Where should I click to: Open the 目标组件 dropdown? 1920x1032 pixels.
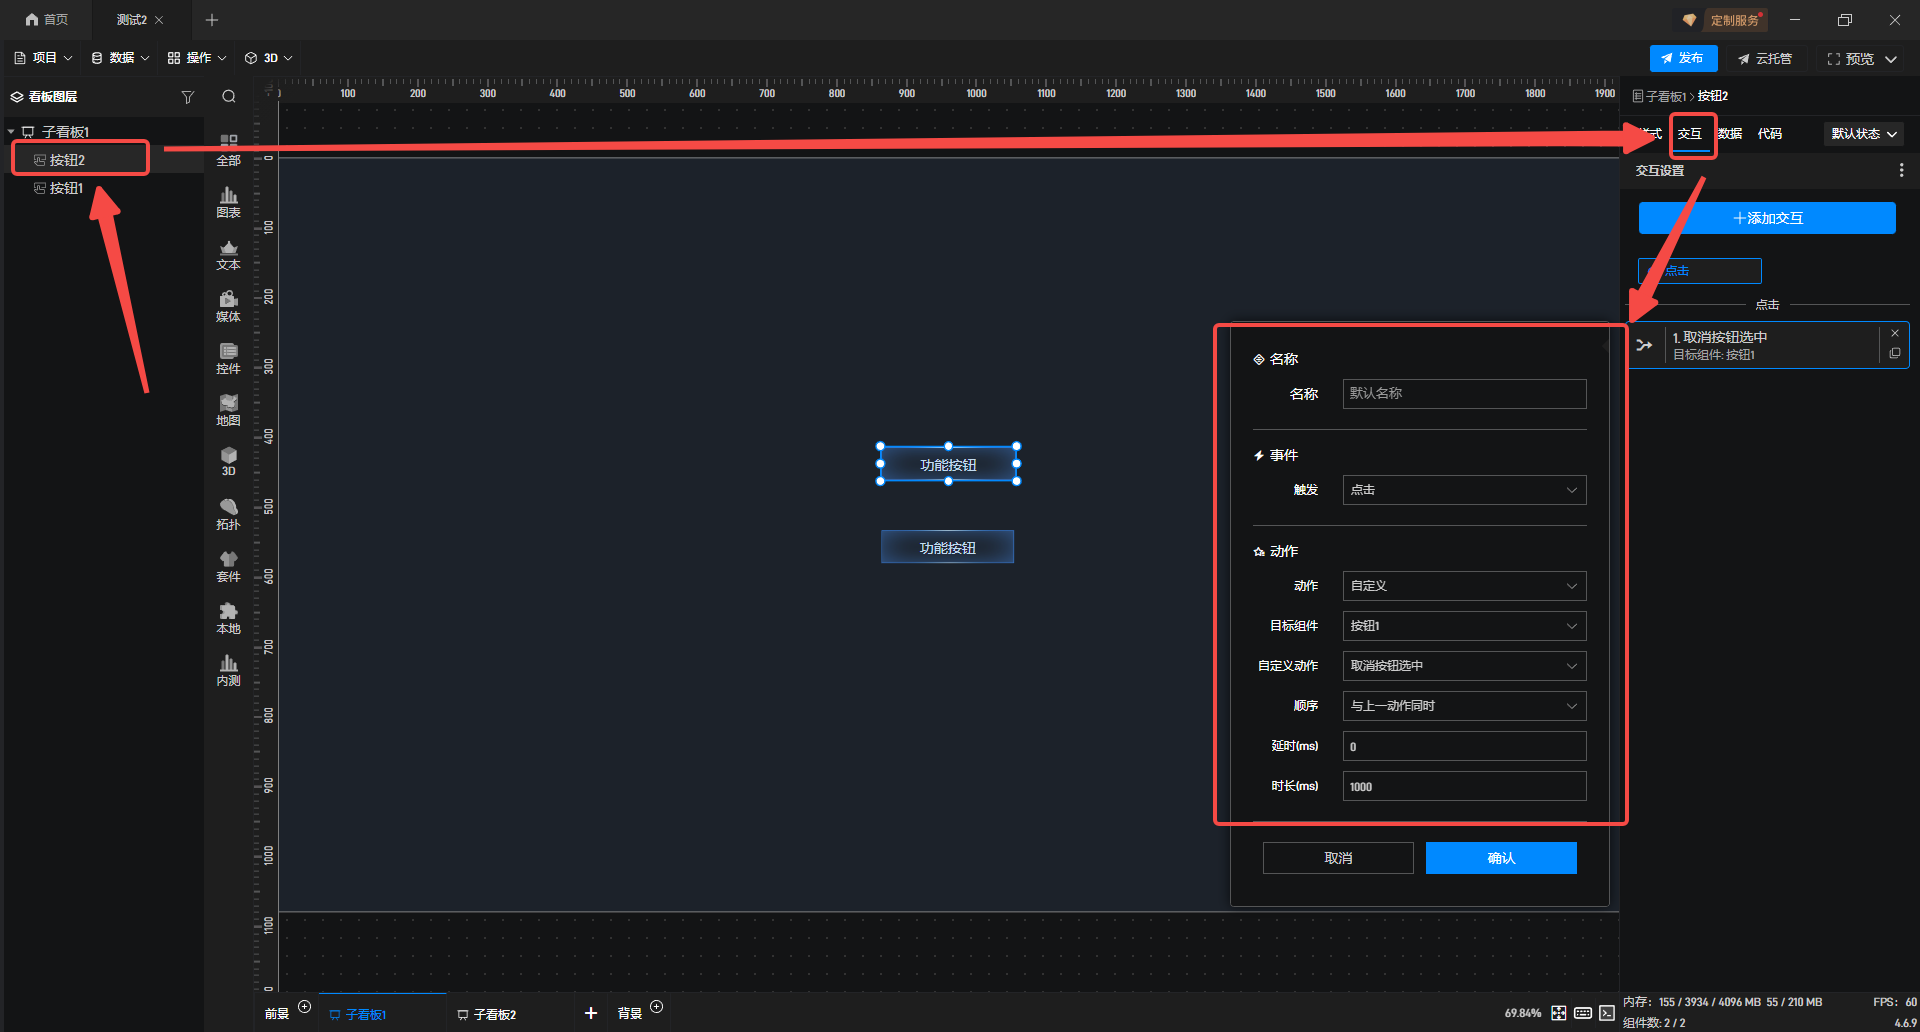(x=1464, y=626)
